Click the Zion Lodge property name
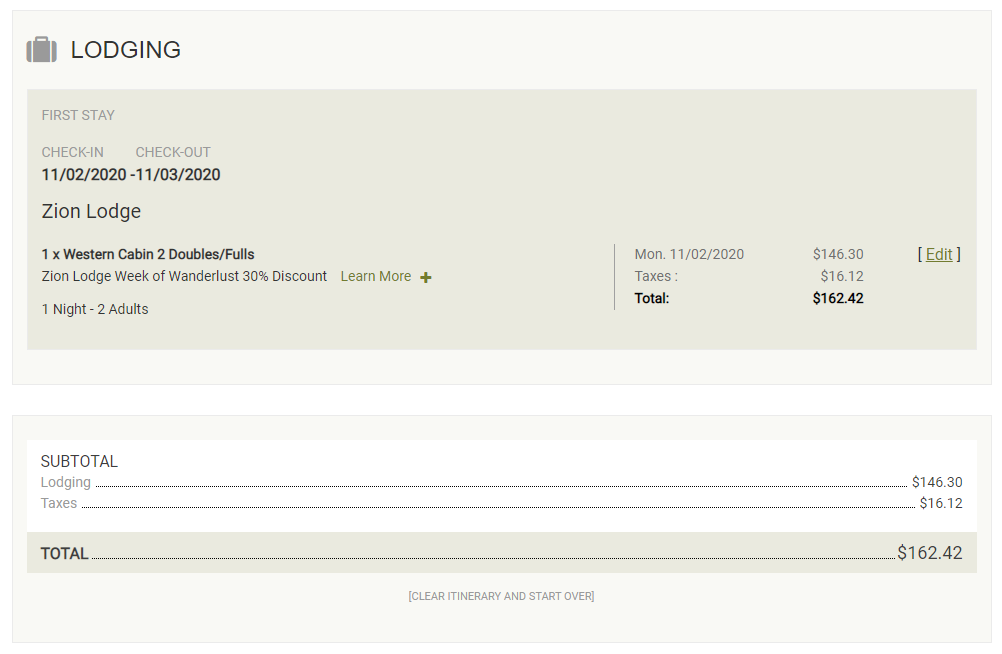This screenshot has height=654, width=1002. coord(91,211)
